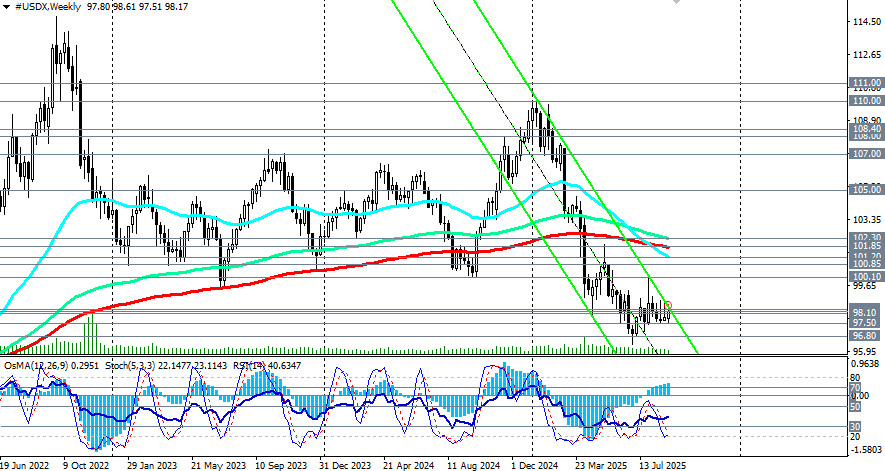Select the 107.00 price level label
This screenshot has height=471, width=885.
tap(867, 154)
